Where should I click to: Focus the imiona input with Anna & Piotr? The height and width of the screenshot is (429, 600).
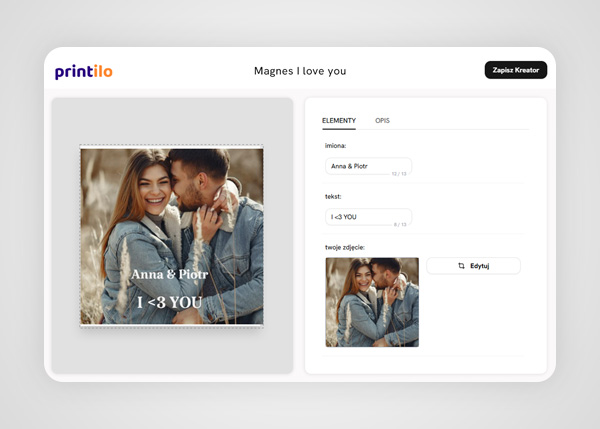point(368,166)
